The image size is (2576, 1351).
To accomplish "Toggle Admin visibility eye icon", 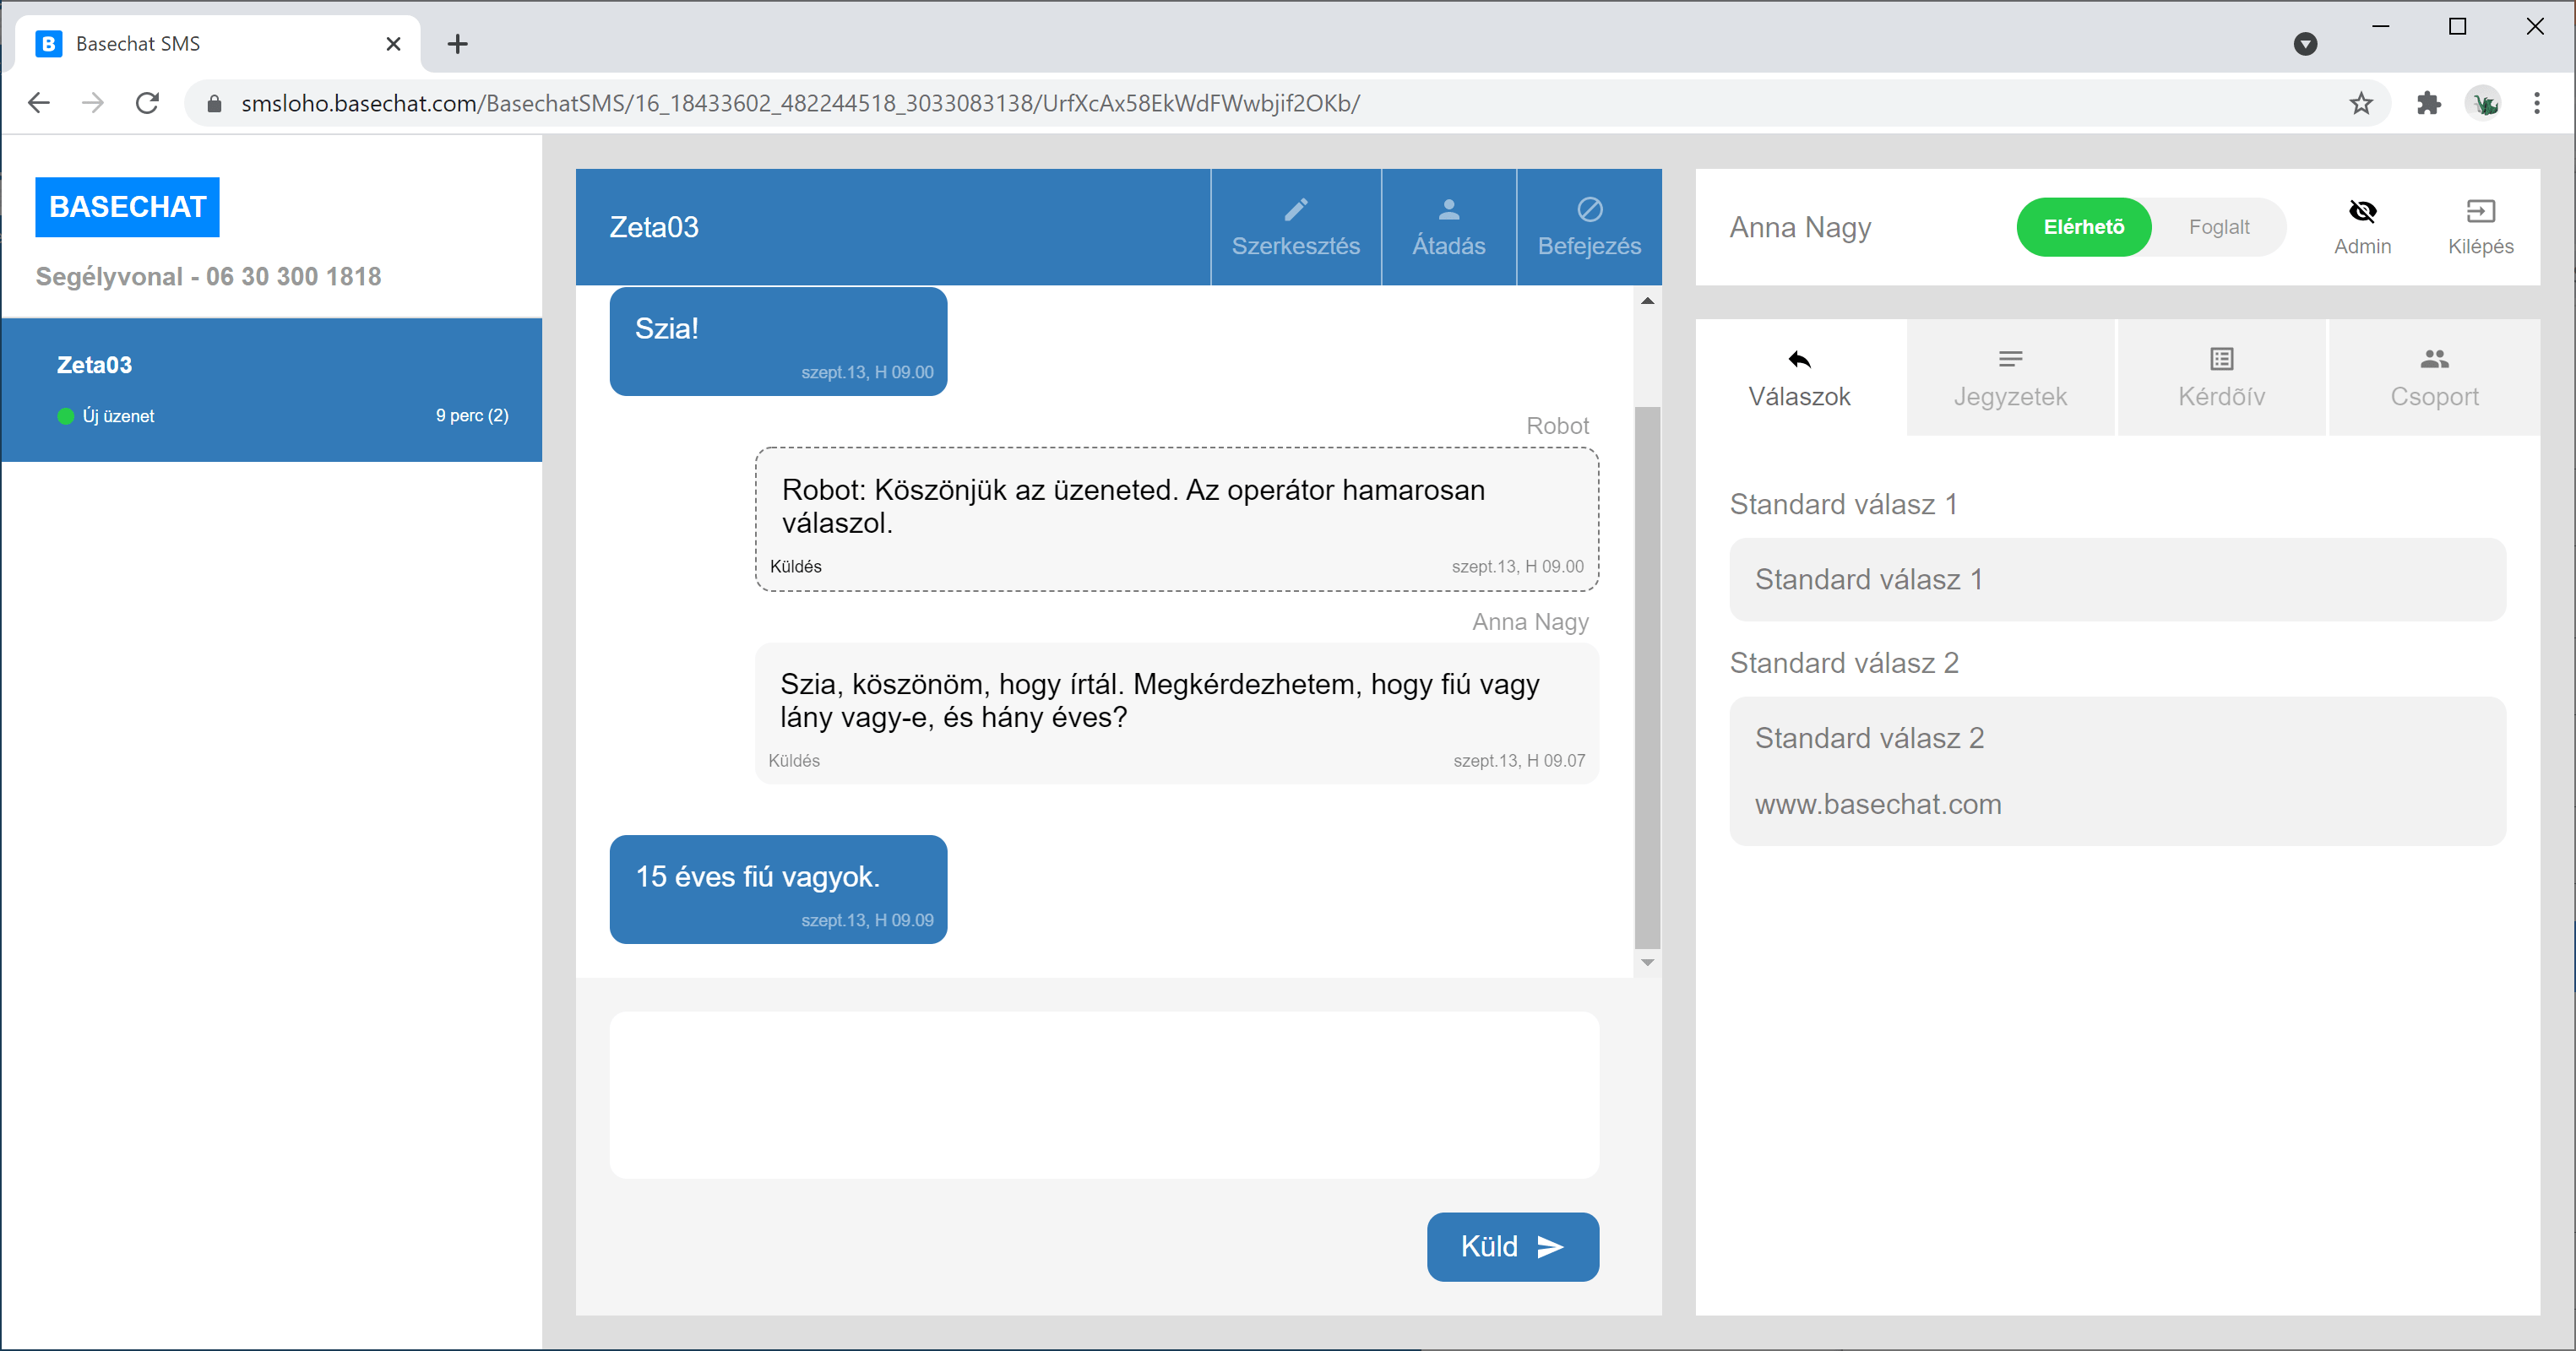I will pyautogui.click(x=2362, y=211).
